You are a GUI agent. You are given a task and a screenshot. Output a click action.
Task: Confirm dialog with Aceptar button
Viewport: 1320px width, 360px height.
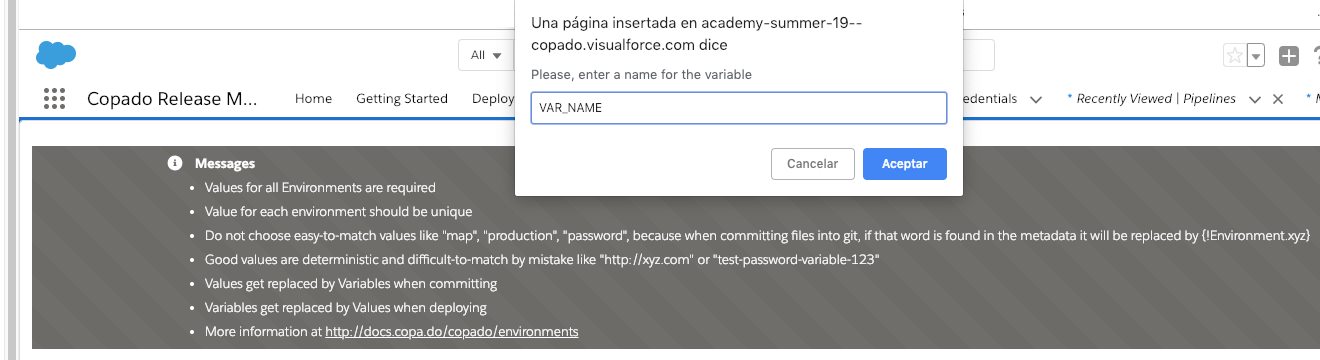coord(905,164)
